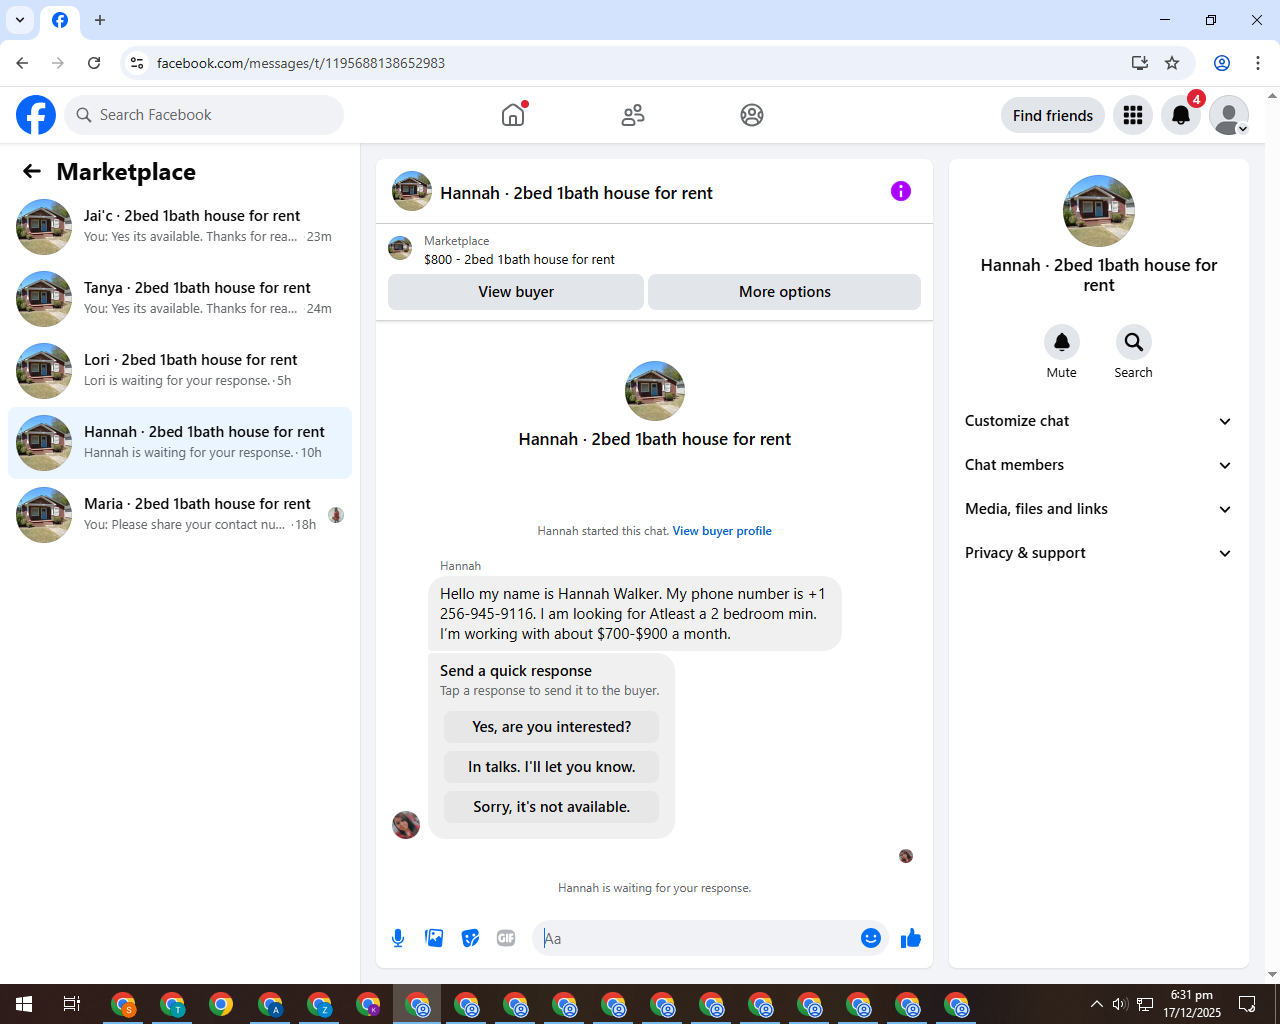The height and width of the screenshot is (1024, 1280).
Task: Mute the Hannah conversation
Action: pos(1062,342)
